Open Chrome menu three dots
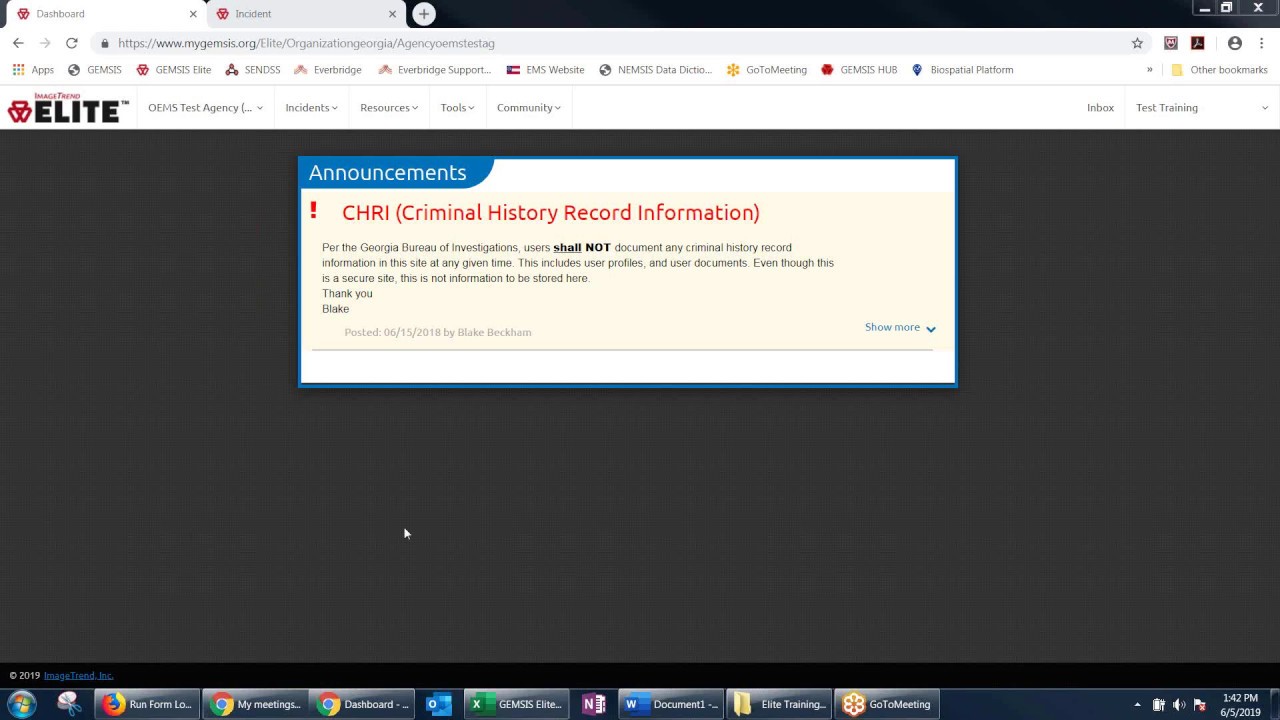Image resolution: width=1280 pixels, height=720 pixels. click(x=1262, y=43)
